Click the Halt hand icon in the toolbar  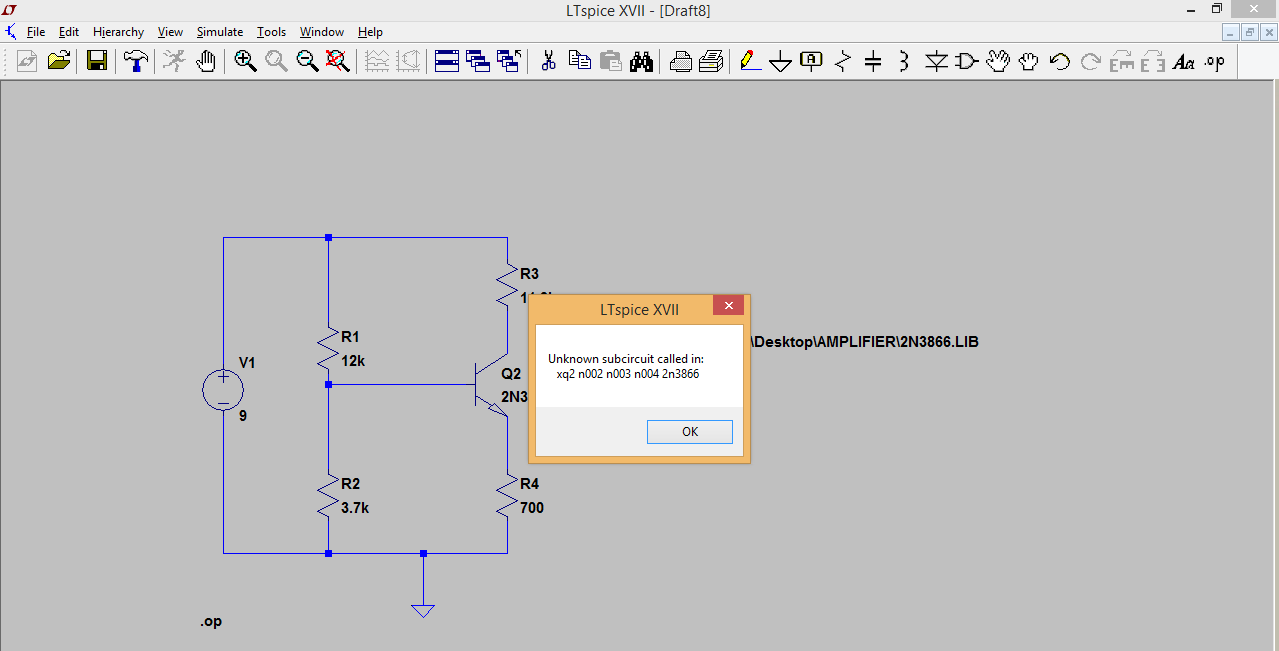coord(206,61)
